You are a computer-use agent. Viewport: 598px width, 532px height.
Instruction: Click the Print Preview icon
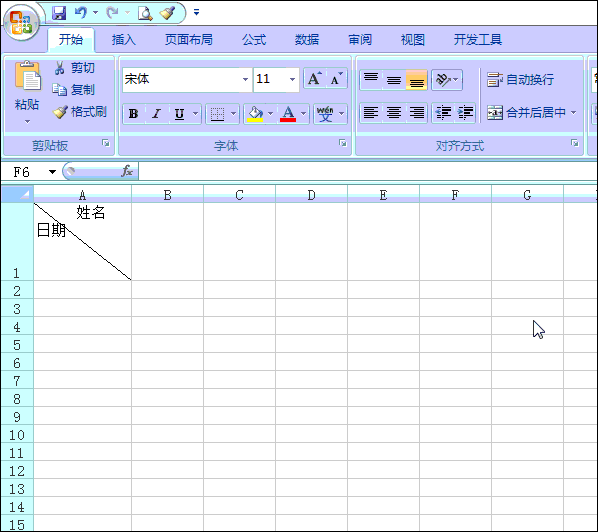tap(145, 13)
